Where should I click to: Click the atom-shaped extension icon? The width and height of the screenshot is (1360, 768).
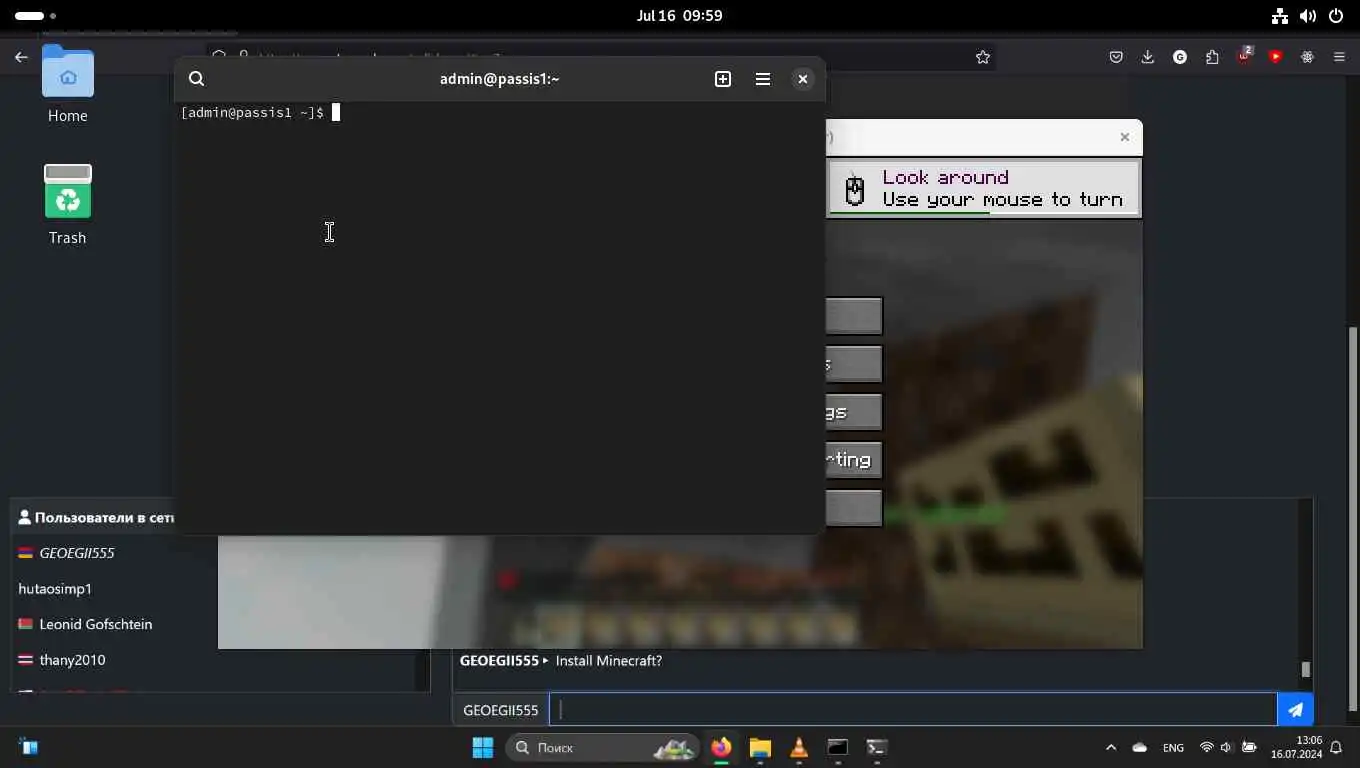tap(1307, 57)
